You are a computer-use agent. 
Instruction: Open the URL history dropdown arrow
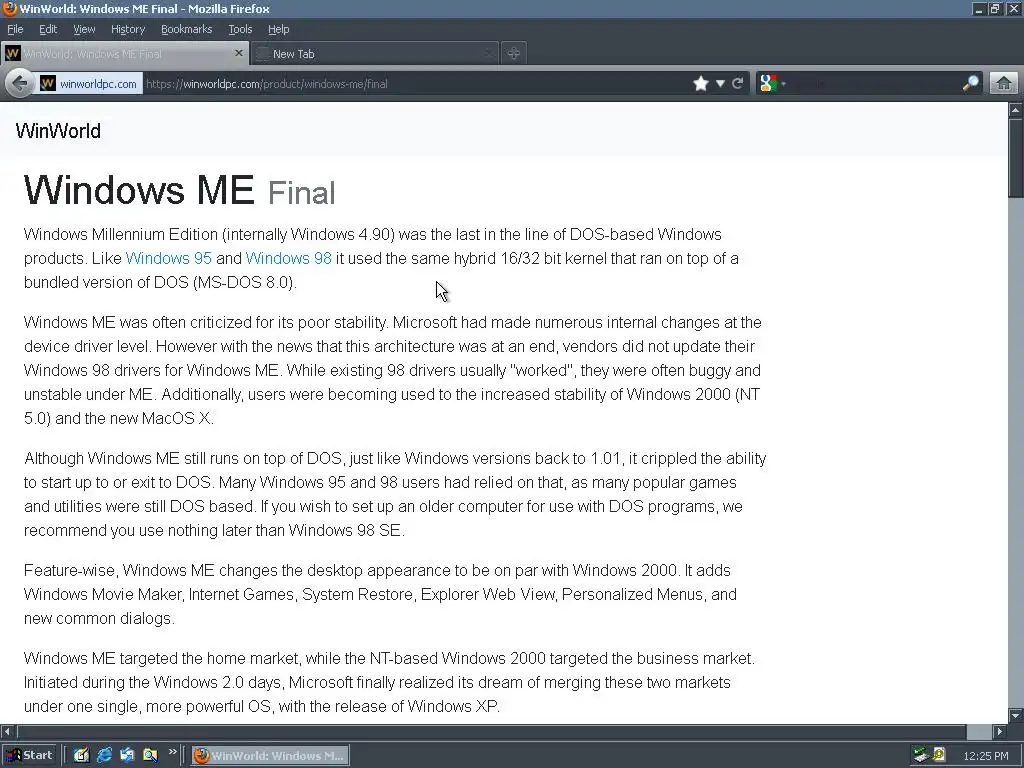(720, 84)
